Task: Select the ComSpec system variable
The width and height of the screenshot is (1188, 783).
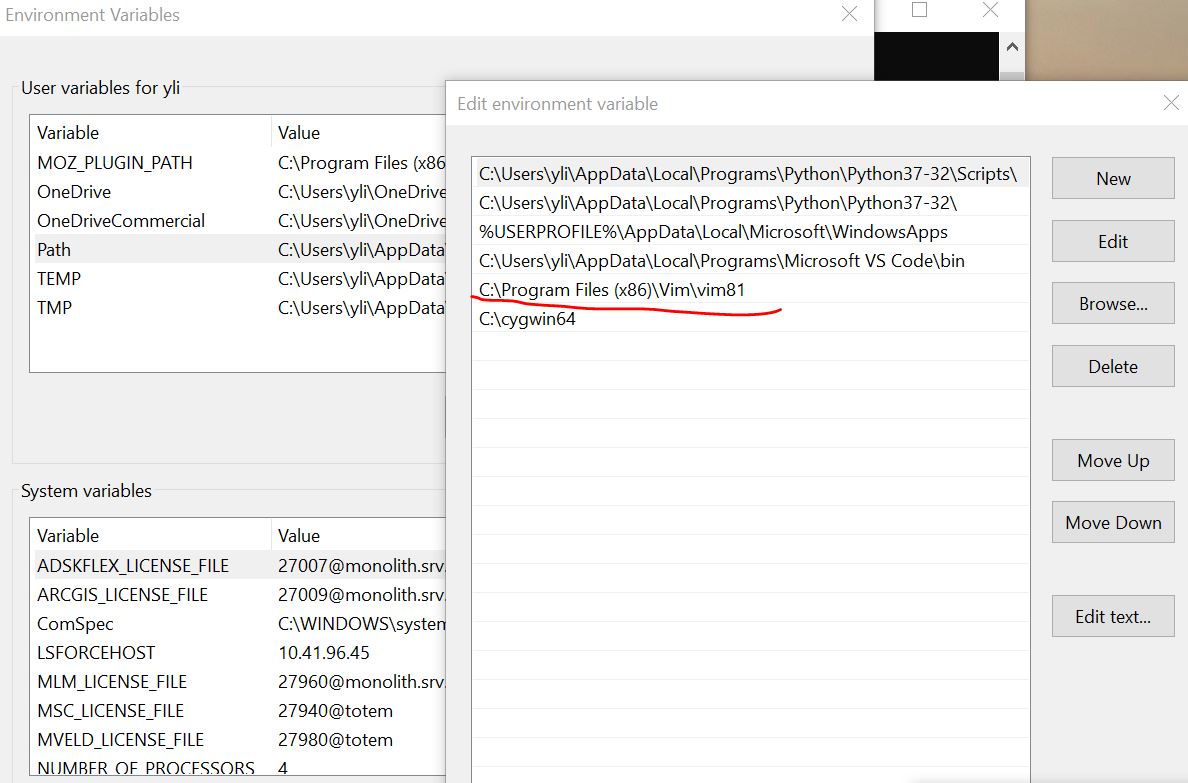Action: pos(75,624)
